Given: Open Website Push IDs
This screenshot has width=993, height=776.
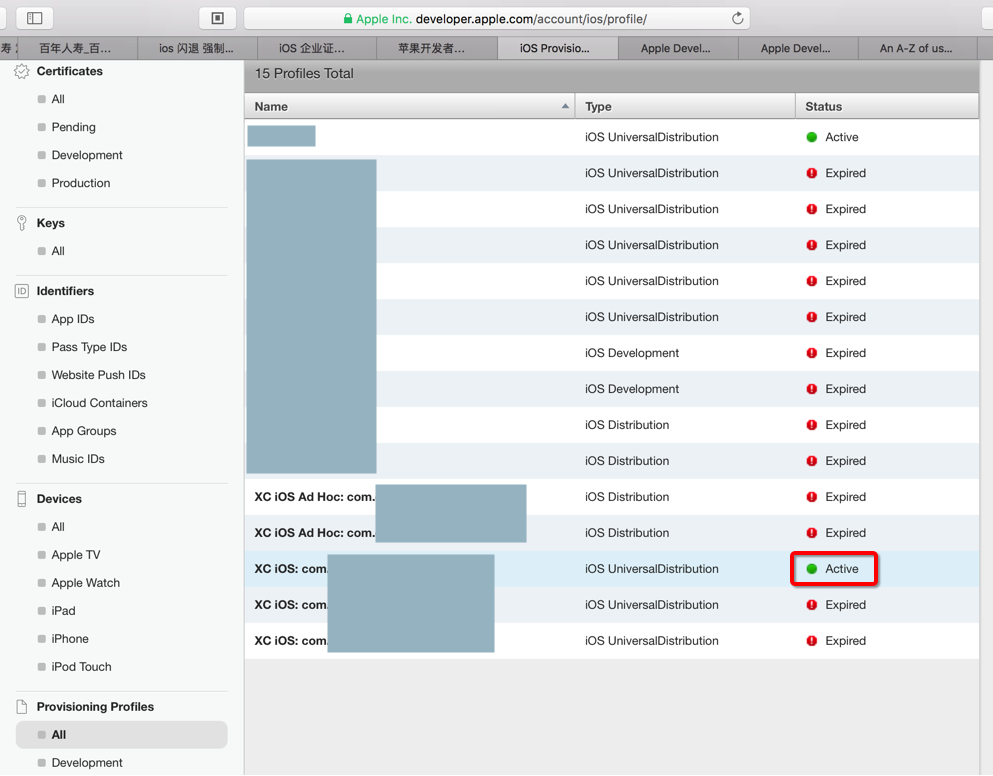Looking at the screenshot, I should tap(98, 375).
